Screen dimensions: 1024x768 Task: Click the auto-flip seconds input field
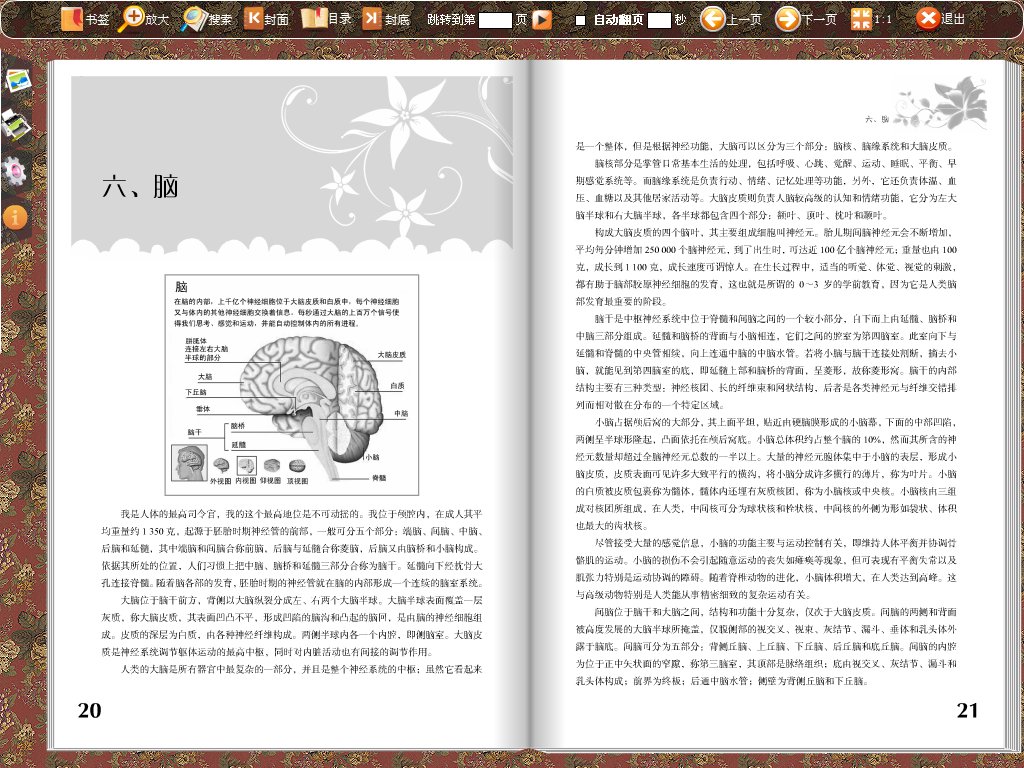658,20
